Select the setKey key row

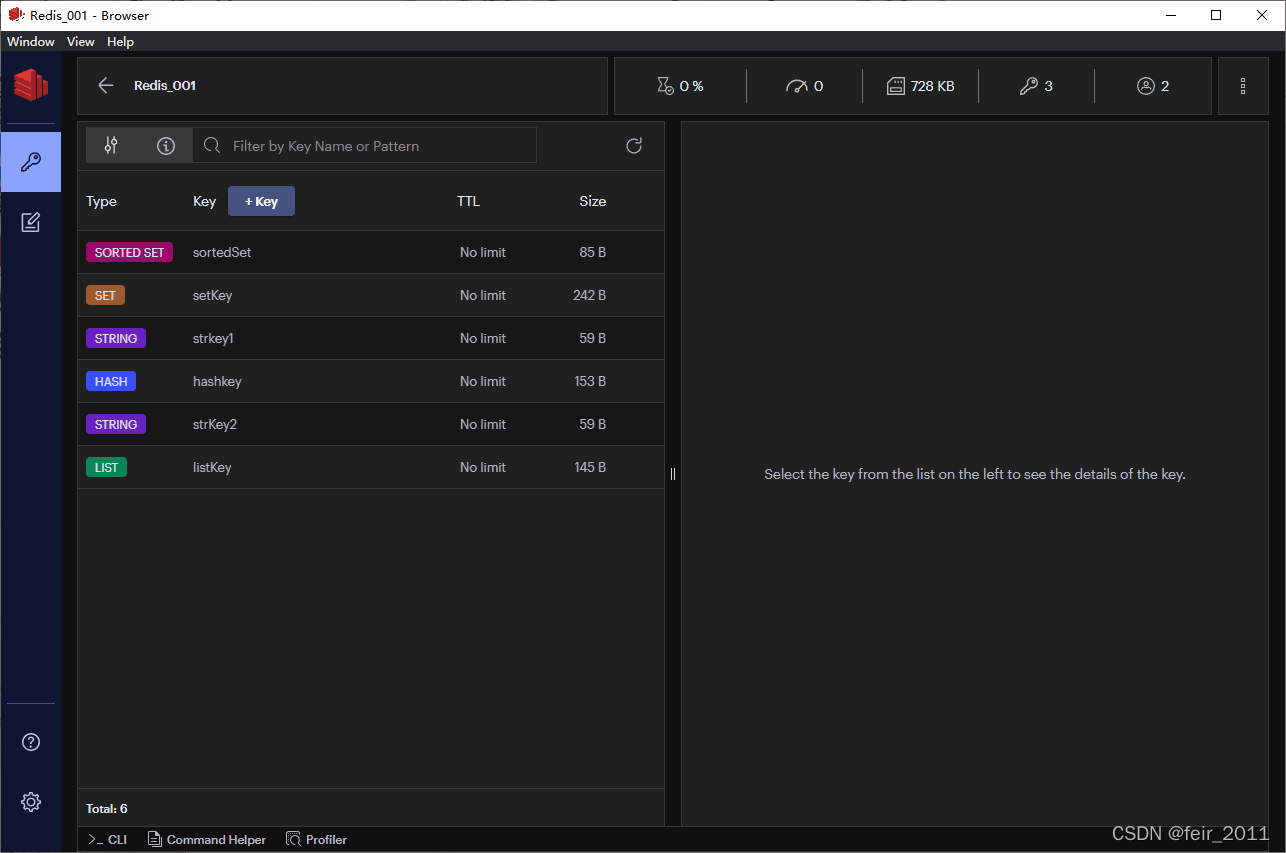(371, 295)
